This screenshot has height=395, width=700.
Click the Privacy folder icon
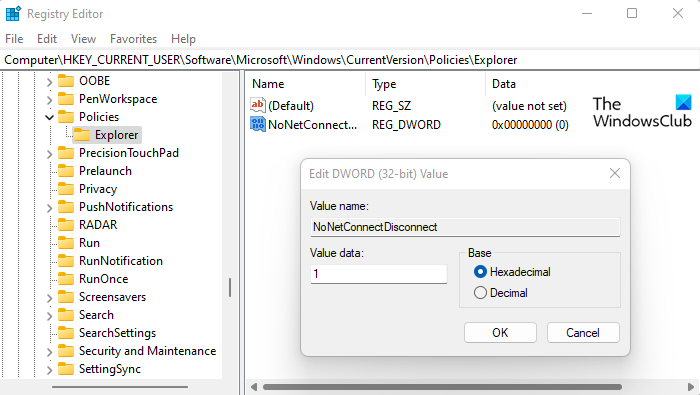66,189
